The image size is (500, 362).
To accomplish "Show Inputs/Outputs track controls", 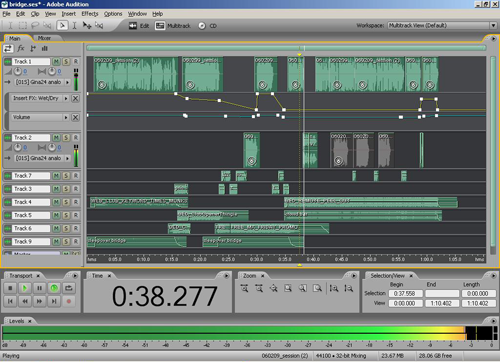I will (x=8, y=49).
